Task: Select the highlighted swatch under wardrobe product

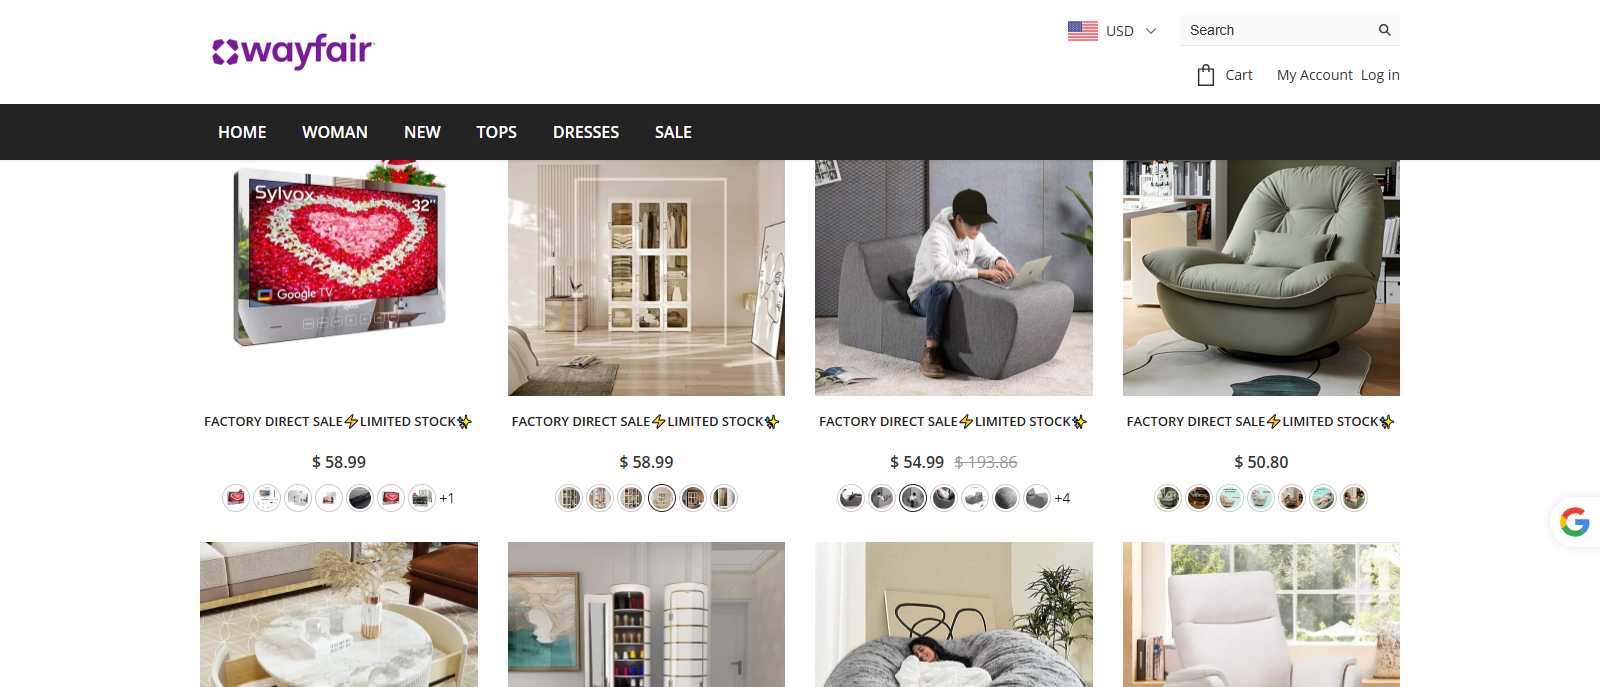Action: coord(662,498)
